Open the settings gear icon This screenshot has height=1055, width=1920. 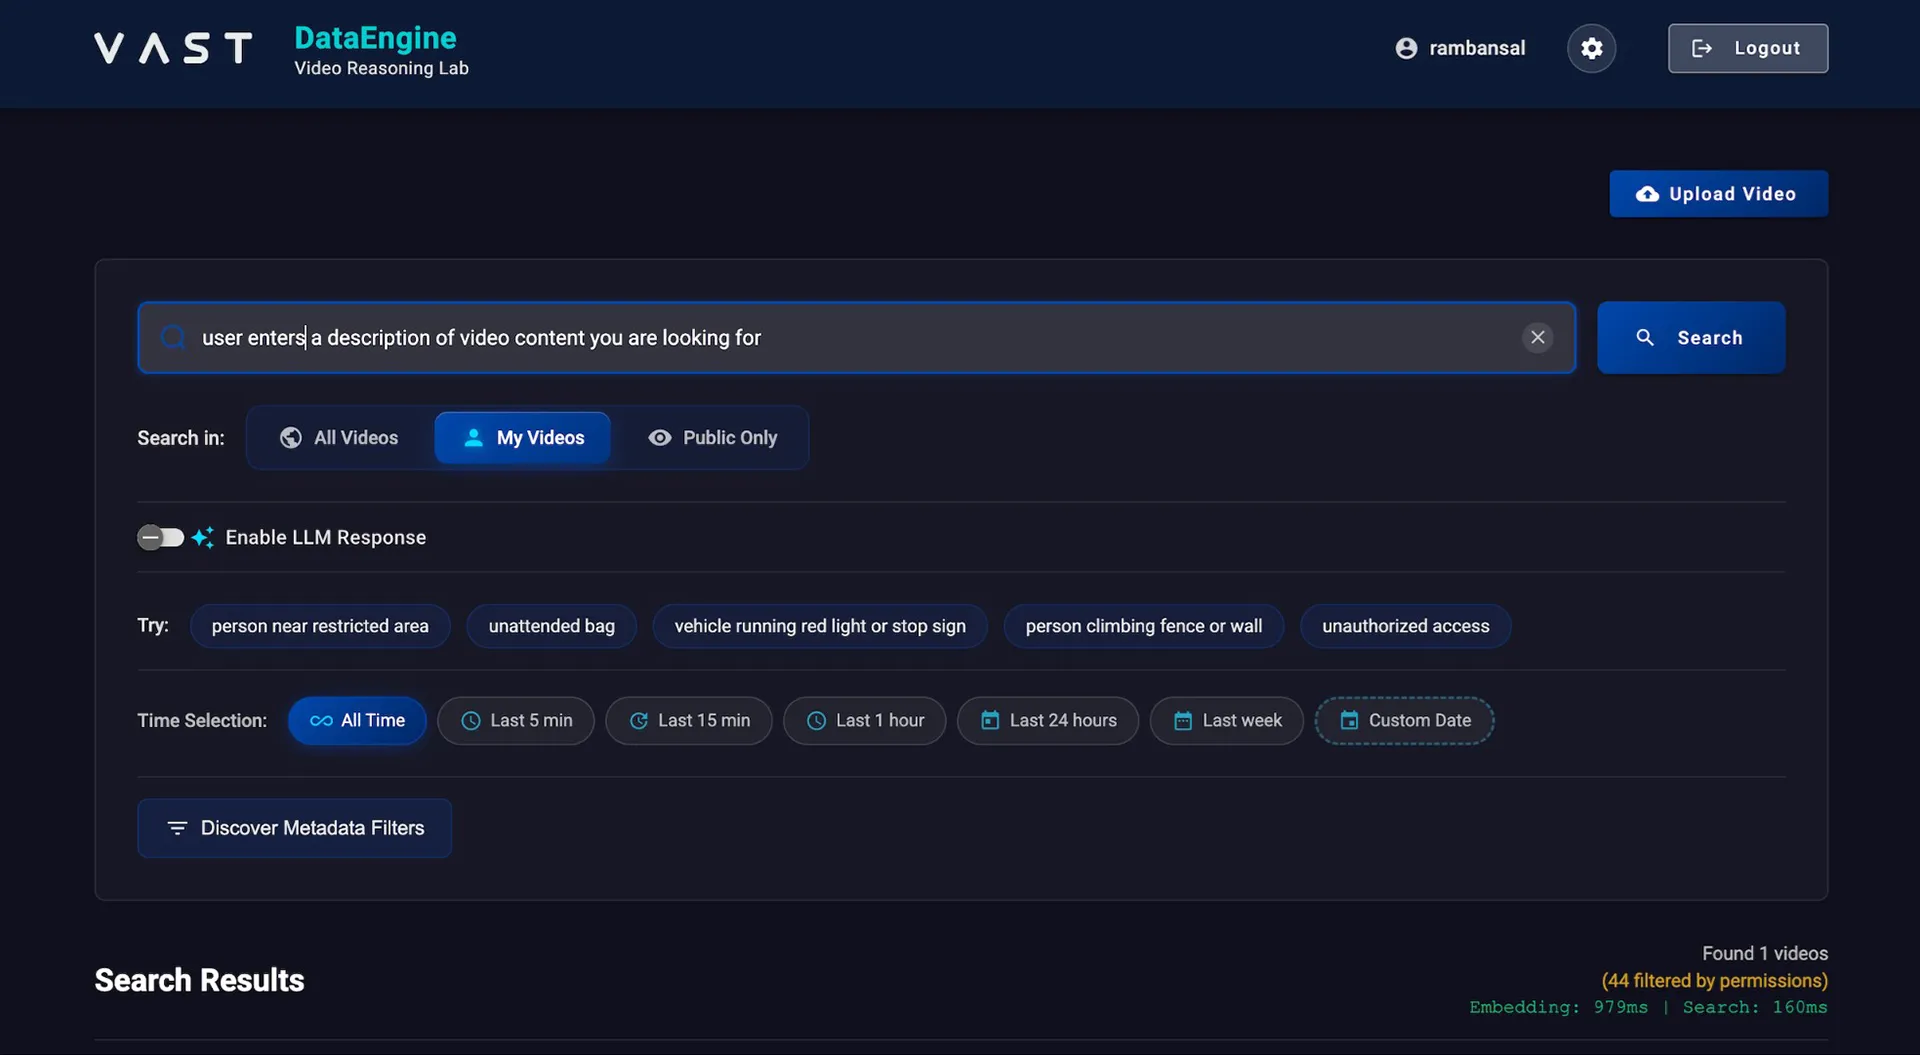pyautogui.click(x=1591, y=48)
